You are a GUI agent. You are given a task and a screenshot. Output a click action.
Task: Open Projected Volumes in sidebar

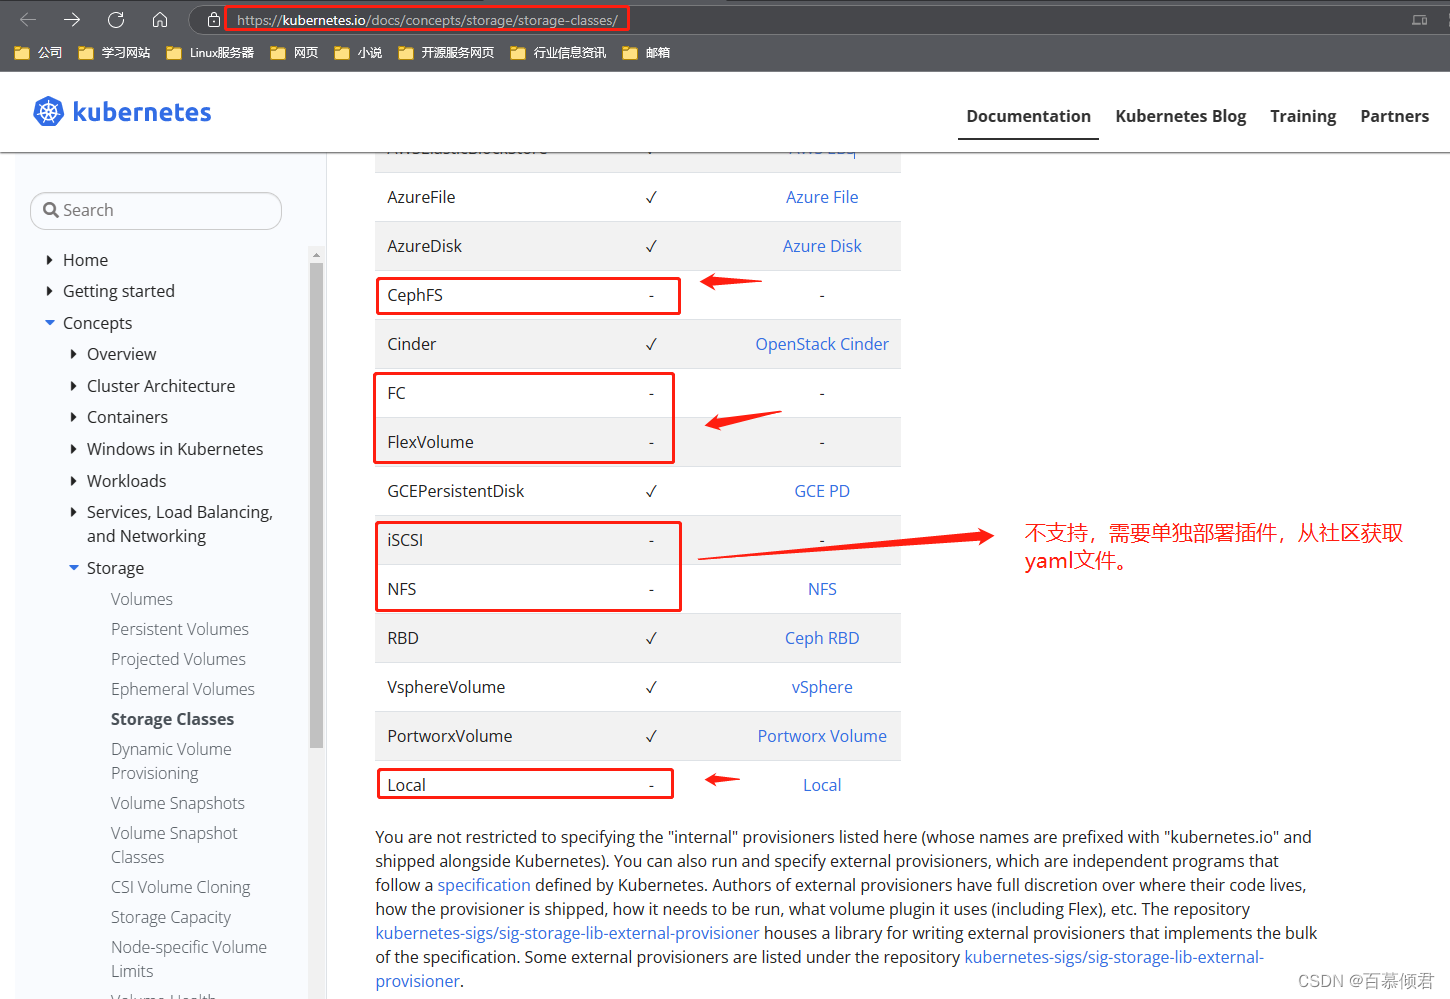[178, 659]
